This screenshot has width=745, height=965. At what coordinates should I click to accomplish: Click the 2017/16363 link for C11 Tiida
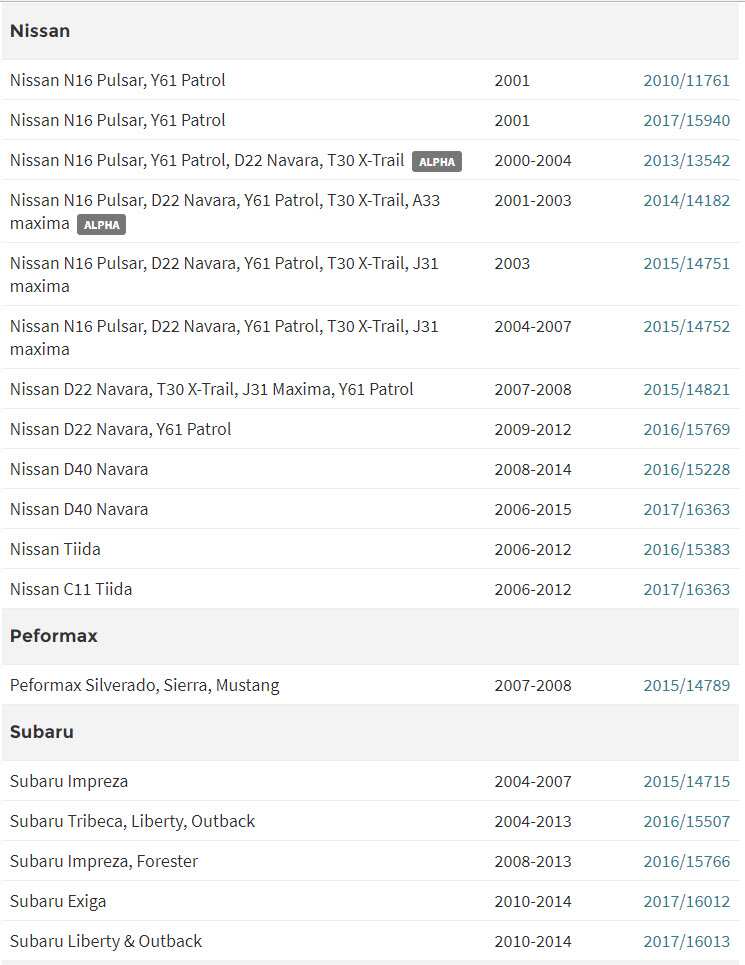tap(686, 590)
